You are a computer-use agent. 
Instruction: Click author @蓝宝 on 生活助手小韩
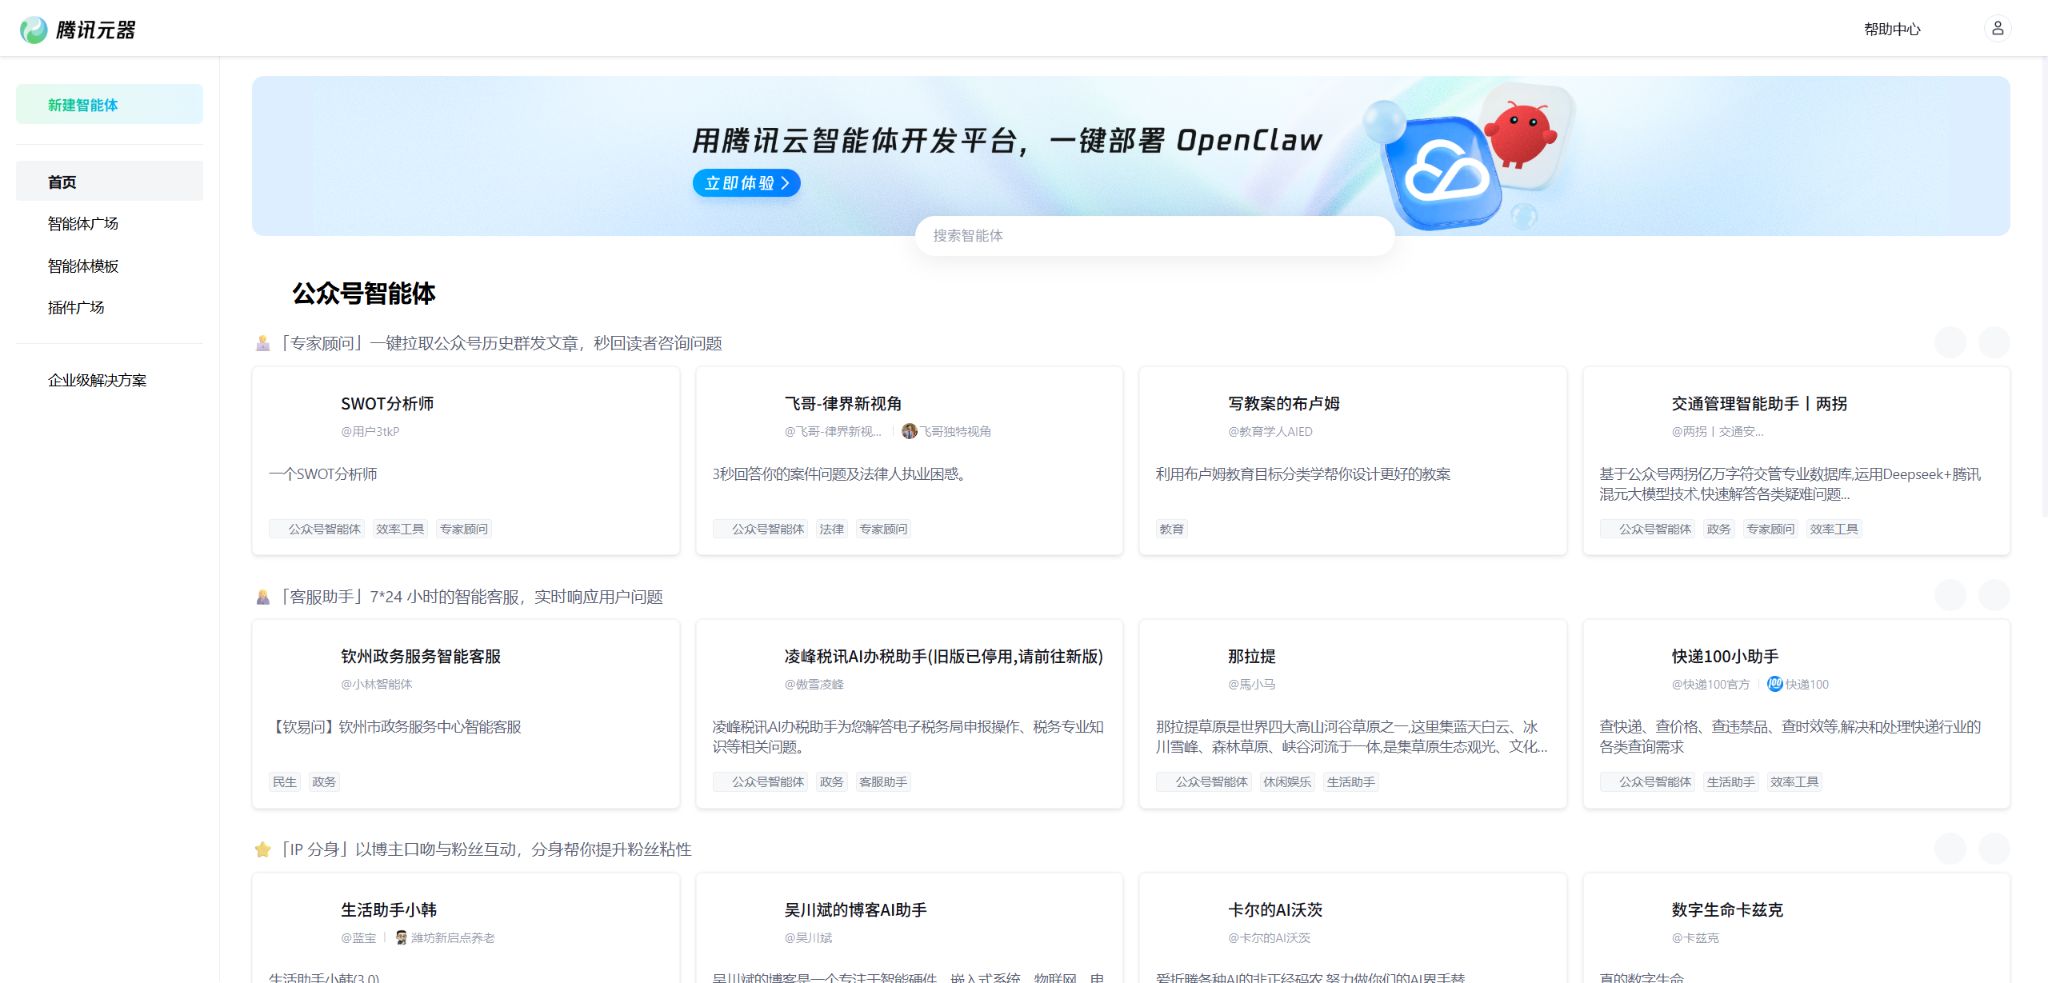pyautogui.click(x=359, y=938)
